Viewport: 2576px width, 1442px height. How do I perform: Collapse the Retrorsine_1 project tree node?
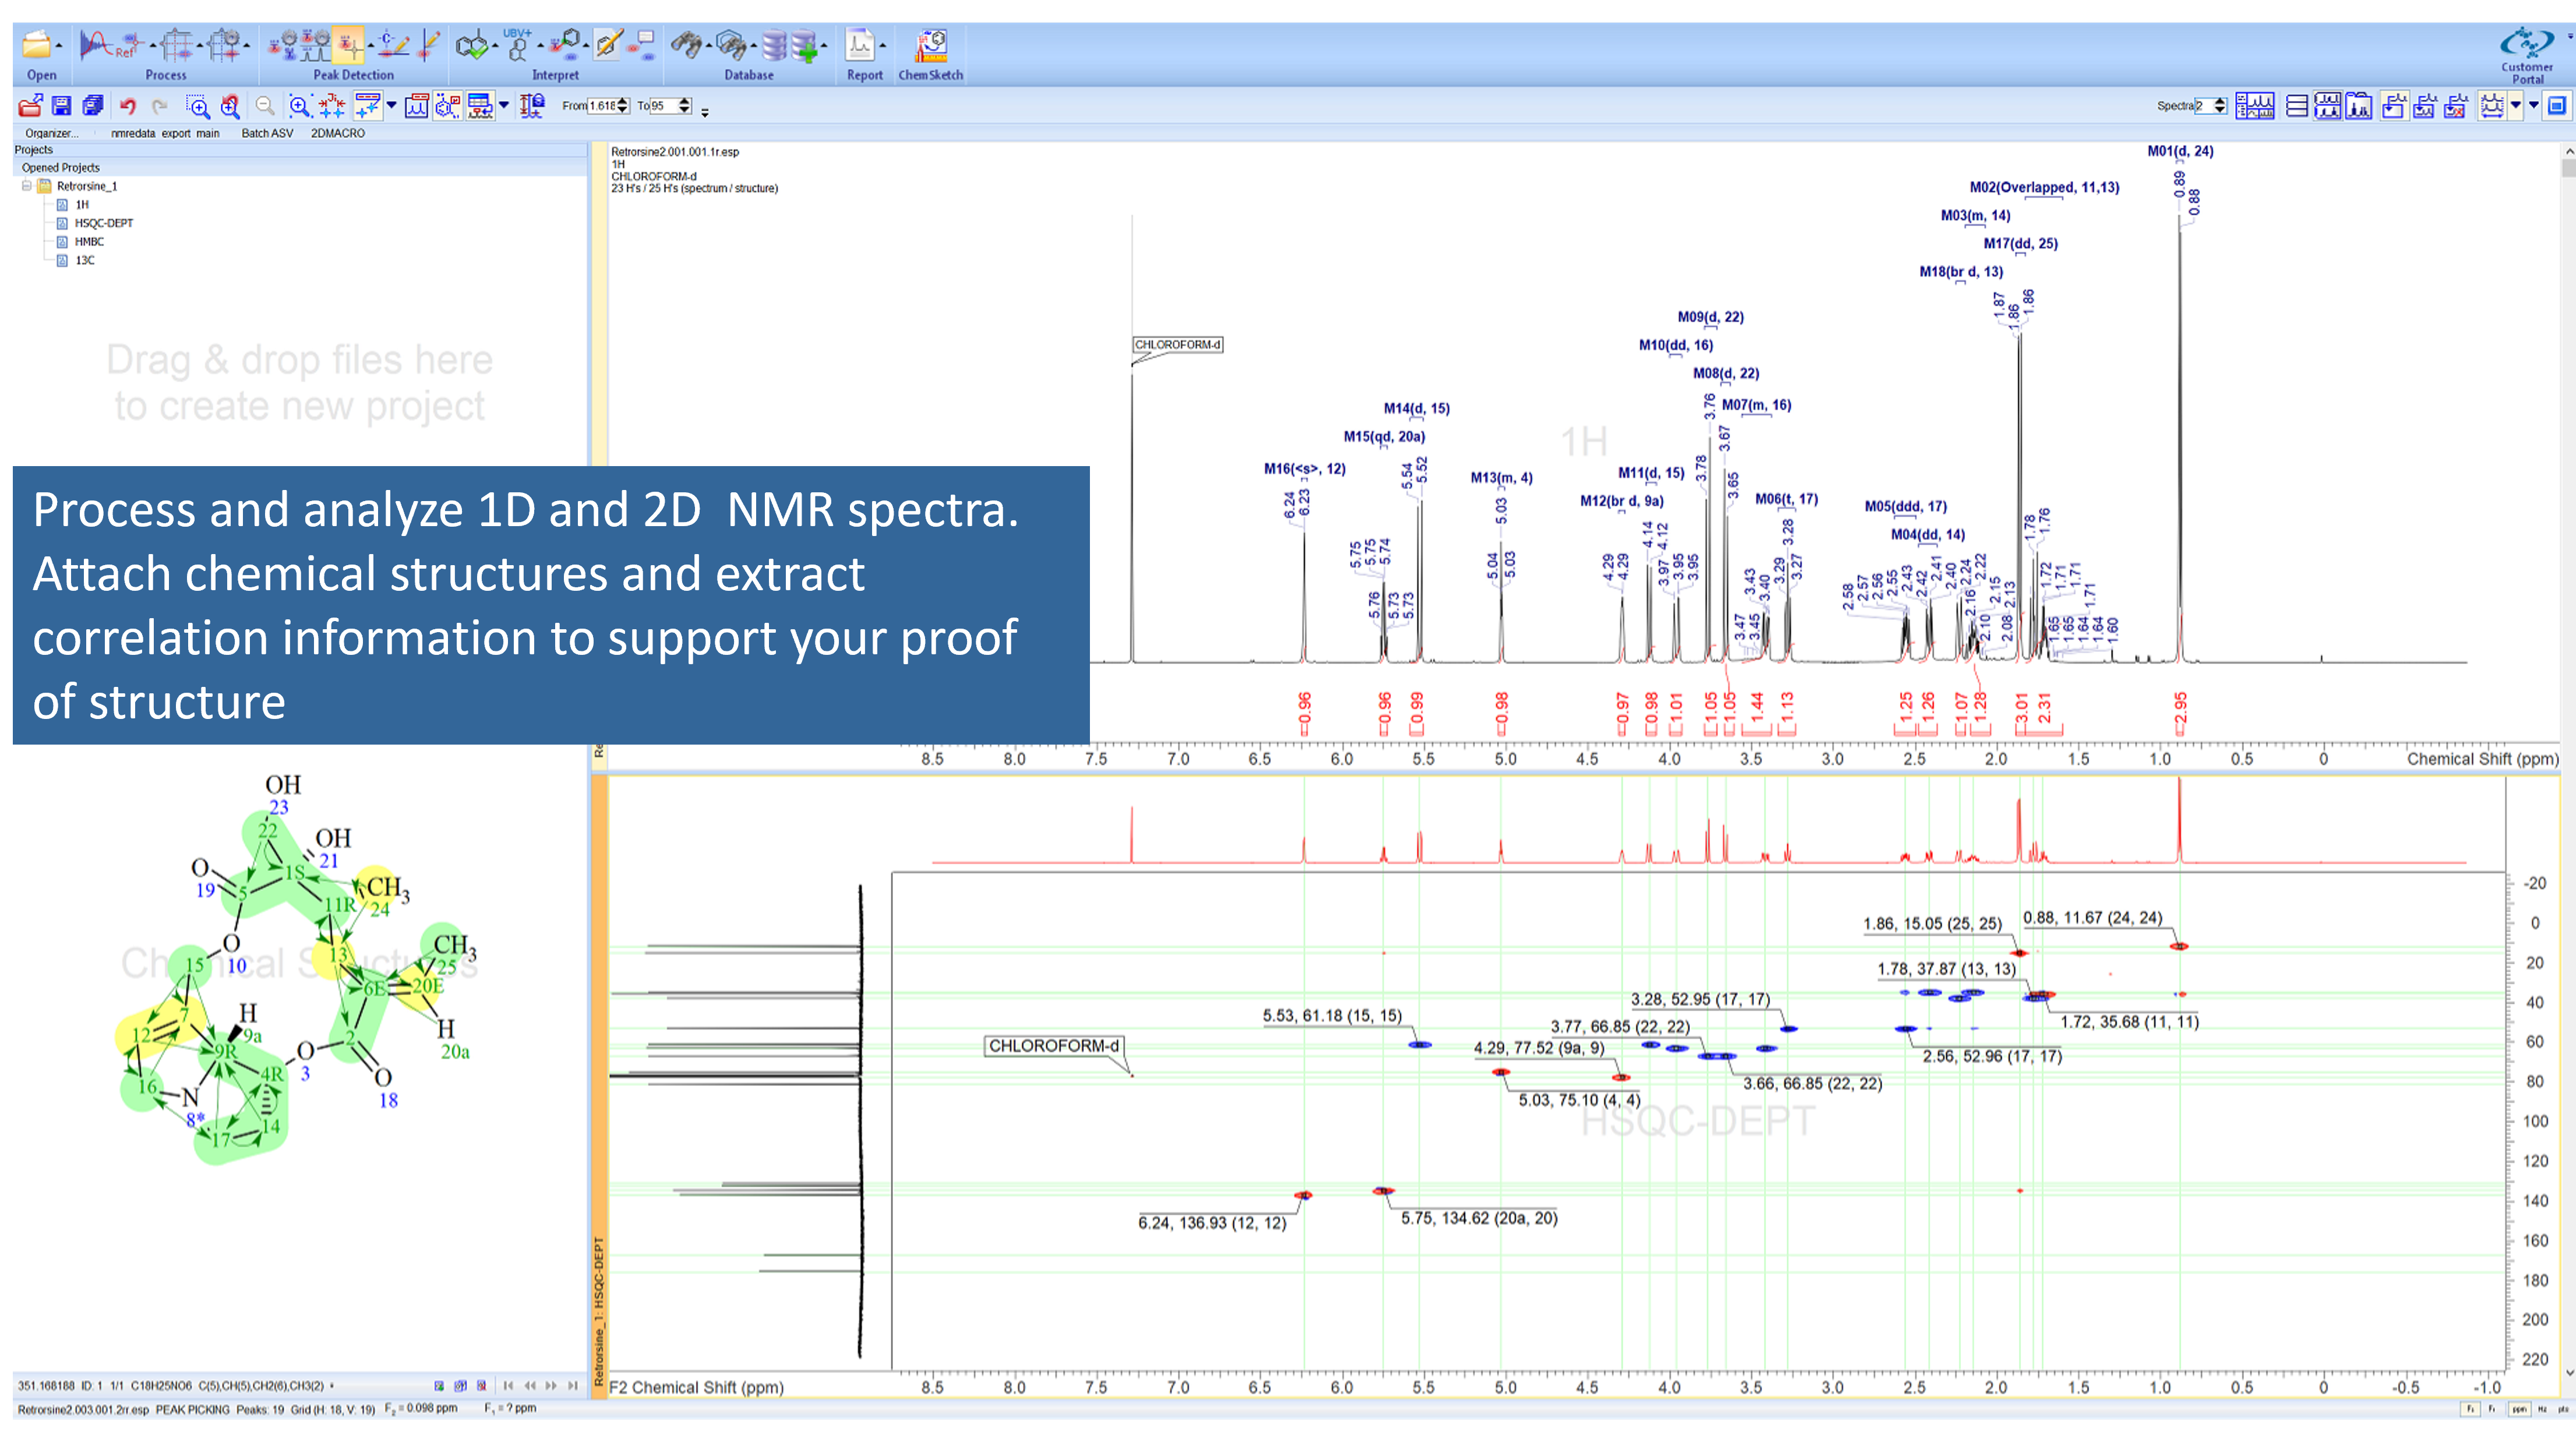click(27, 186)
